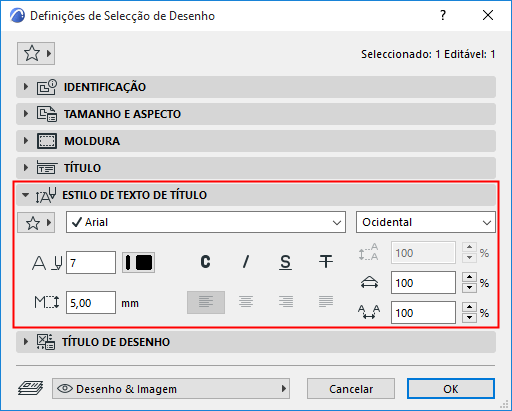Open the pen color swatch picker
512x411 pixels.
pyautogui.click(x=138, y=262)
